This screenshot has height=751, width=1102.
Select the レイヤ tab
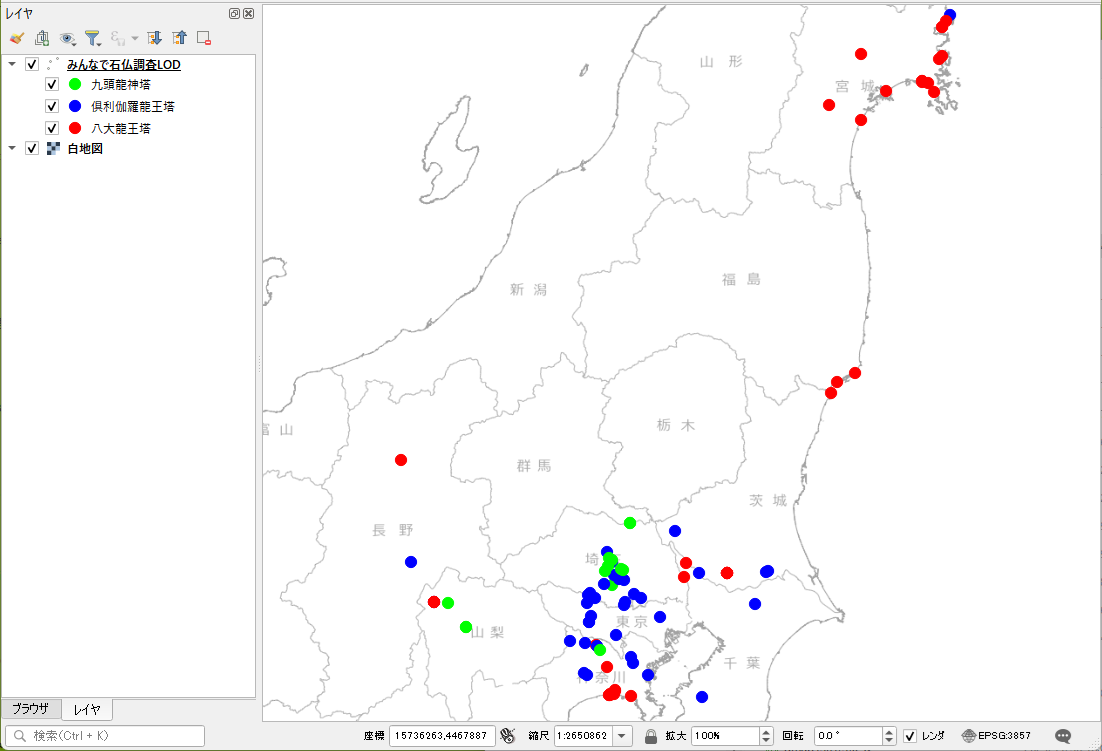click(x=87, y=709)
